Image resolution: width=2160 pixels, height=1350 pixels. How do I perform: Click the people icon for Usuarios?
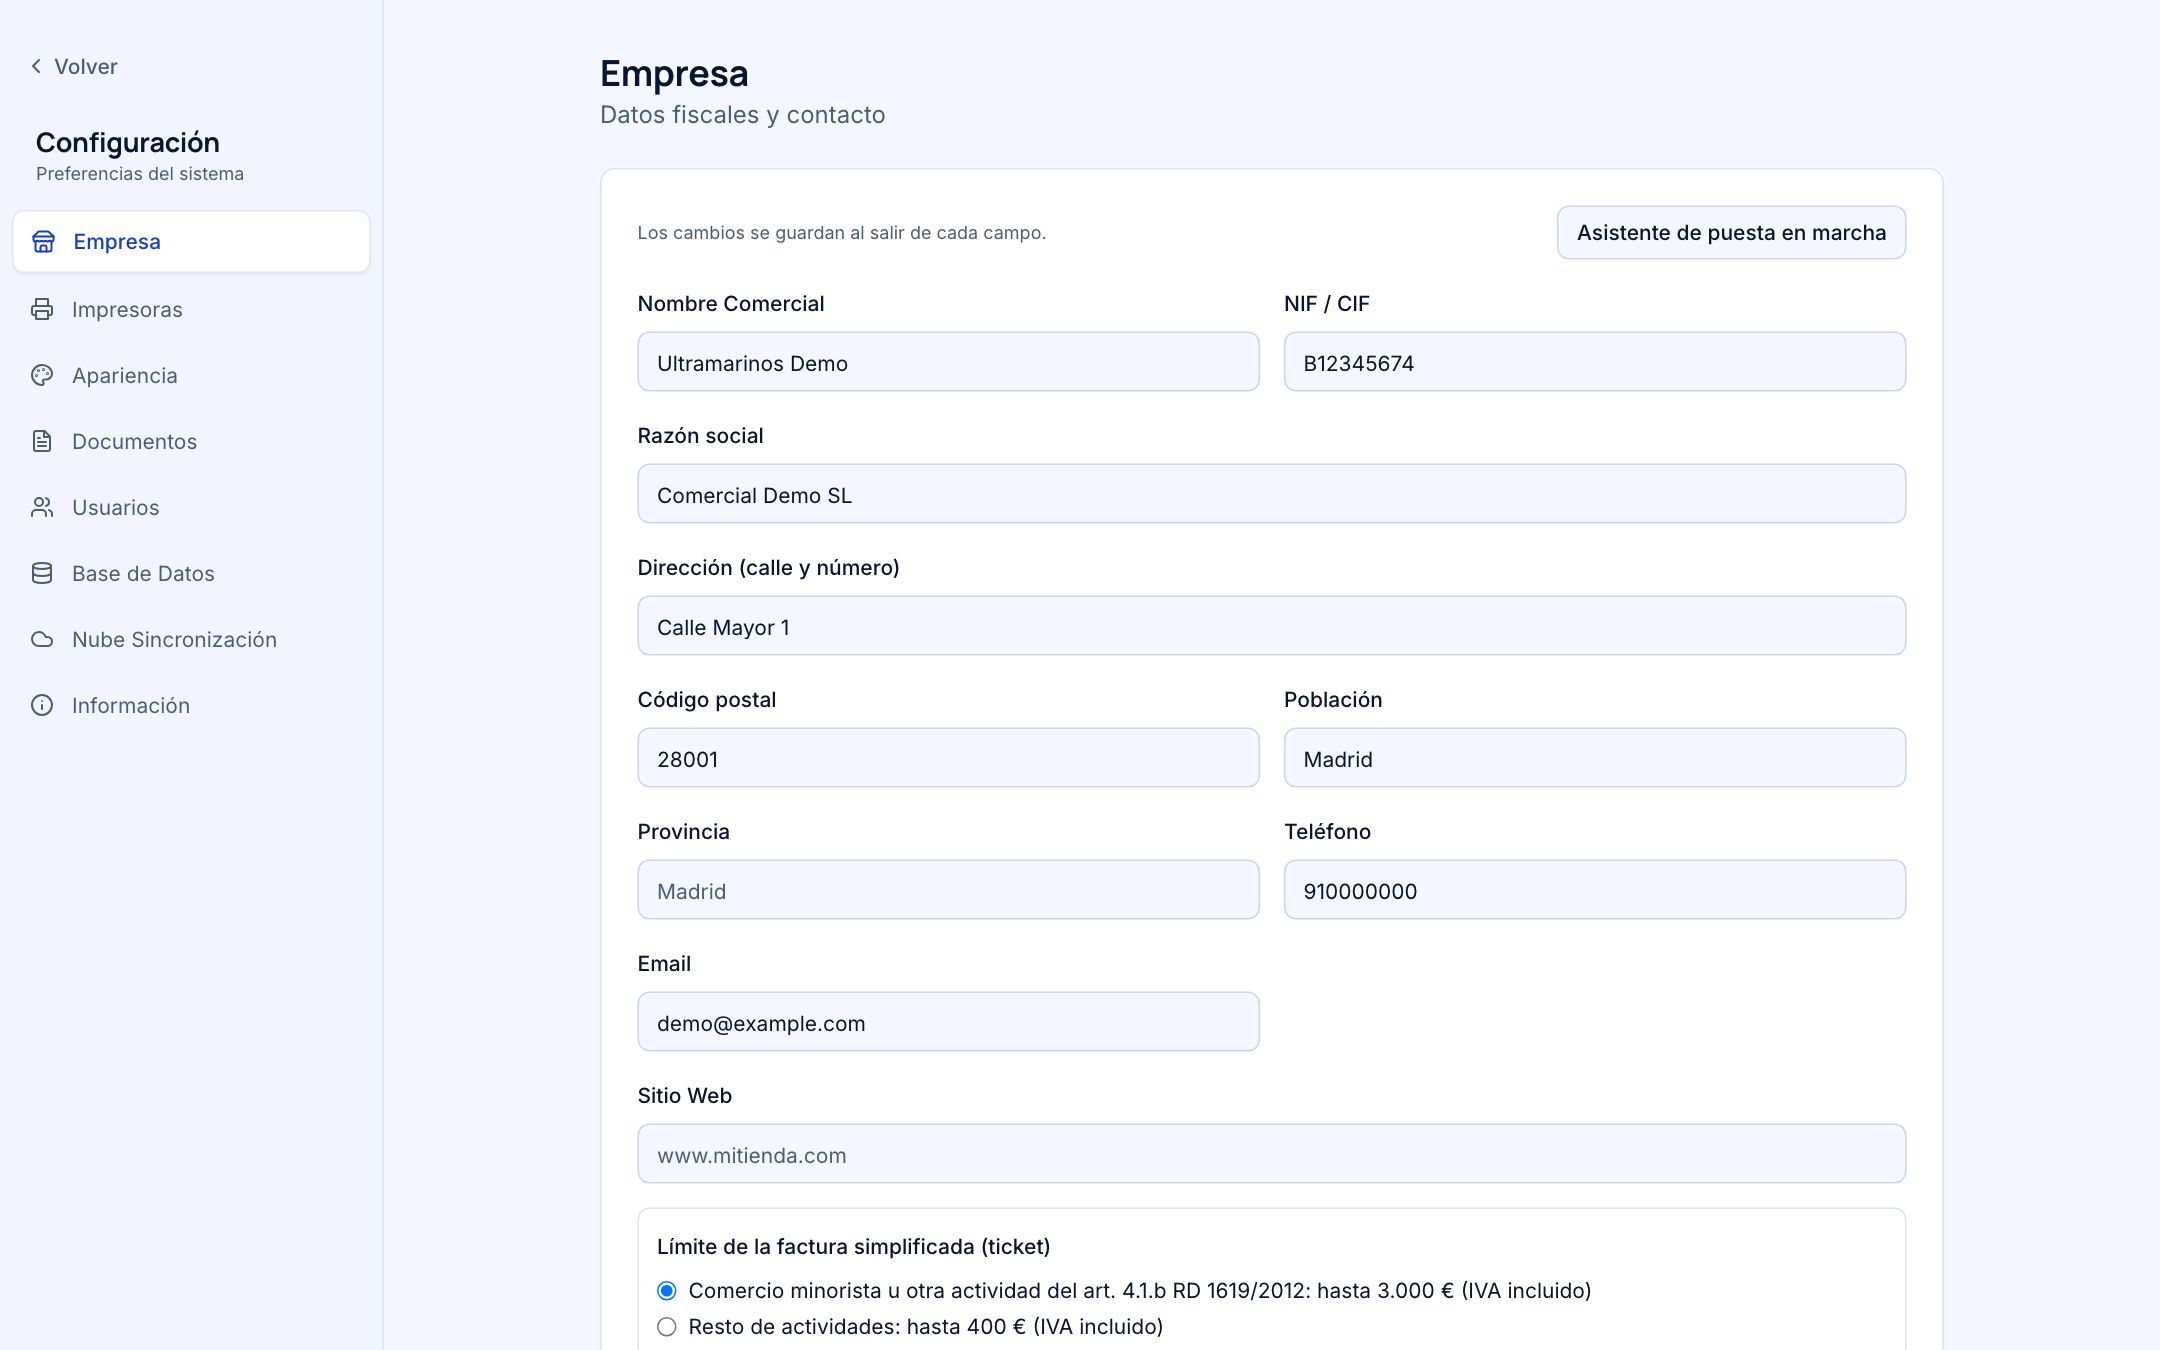tap(42, 507)
